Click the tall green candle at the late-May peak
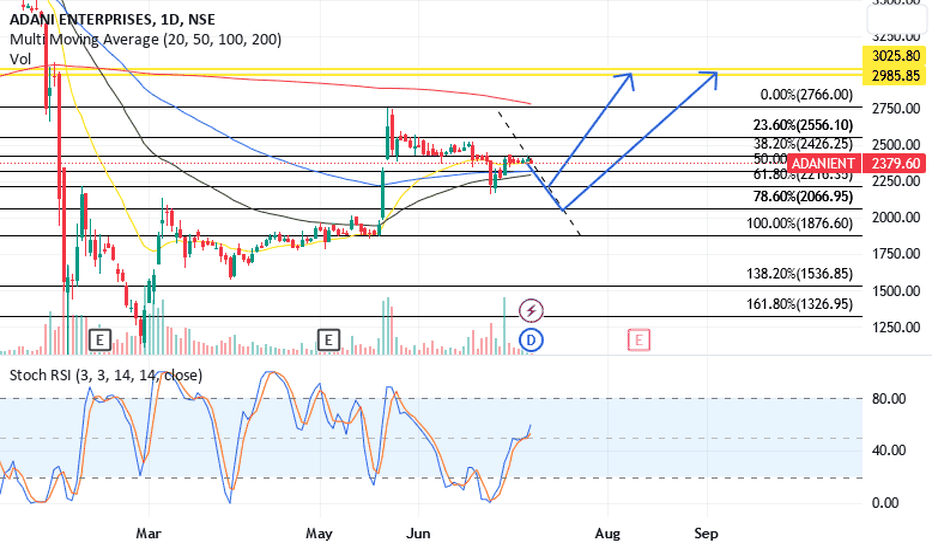932x550 pixels. click(388, 134)
